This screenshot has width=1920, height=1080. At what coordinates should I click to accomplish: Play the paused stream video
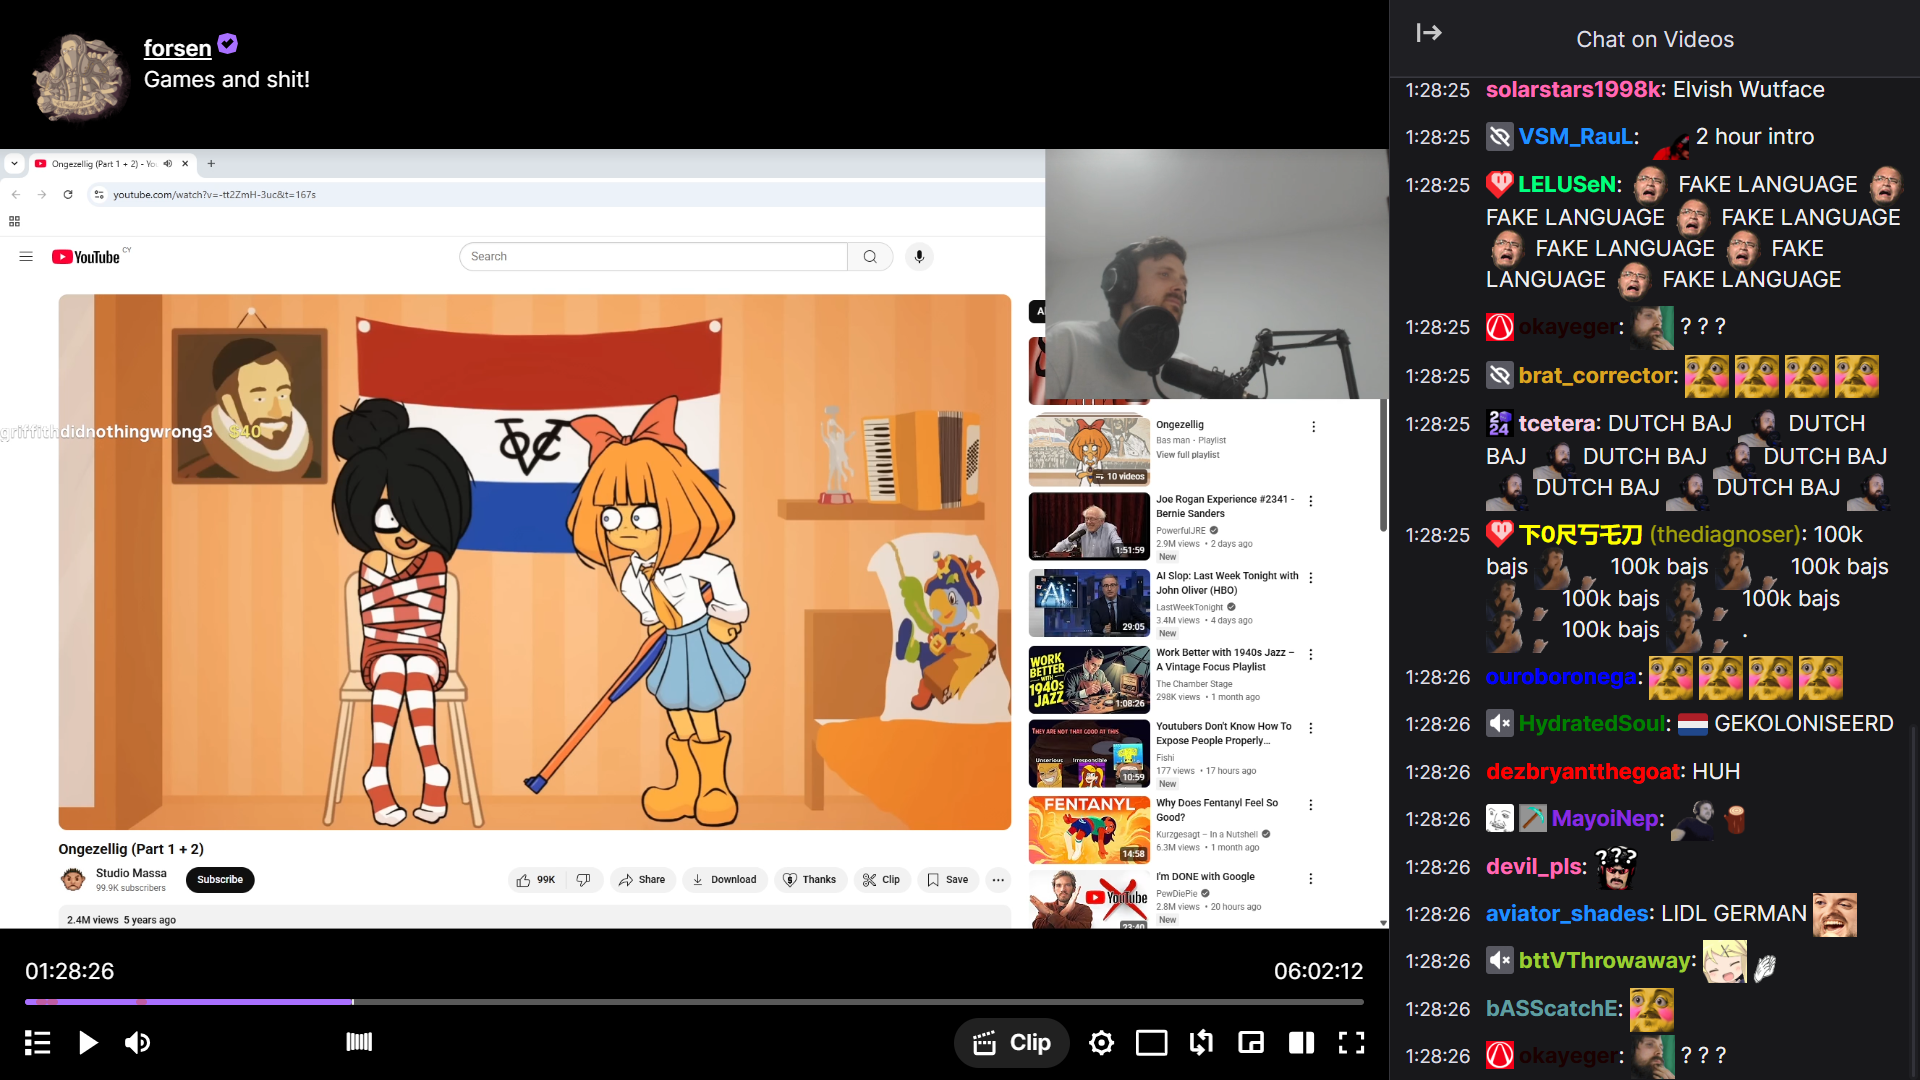pos(88,1043)
